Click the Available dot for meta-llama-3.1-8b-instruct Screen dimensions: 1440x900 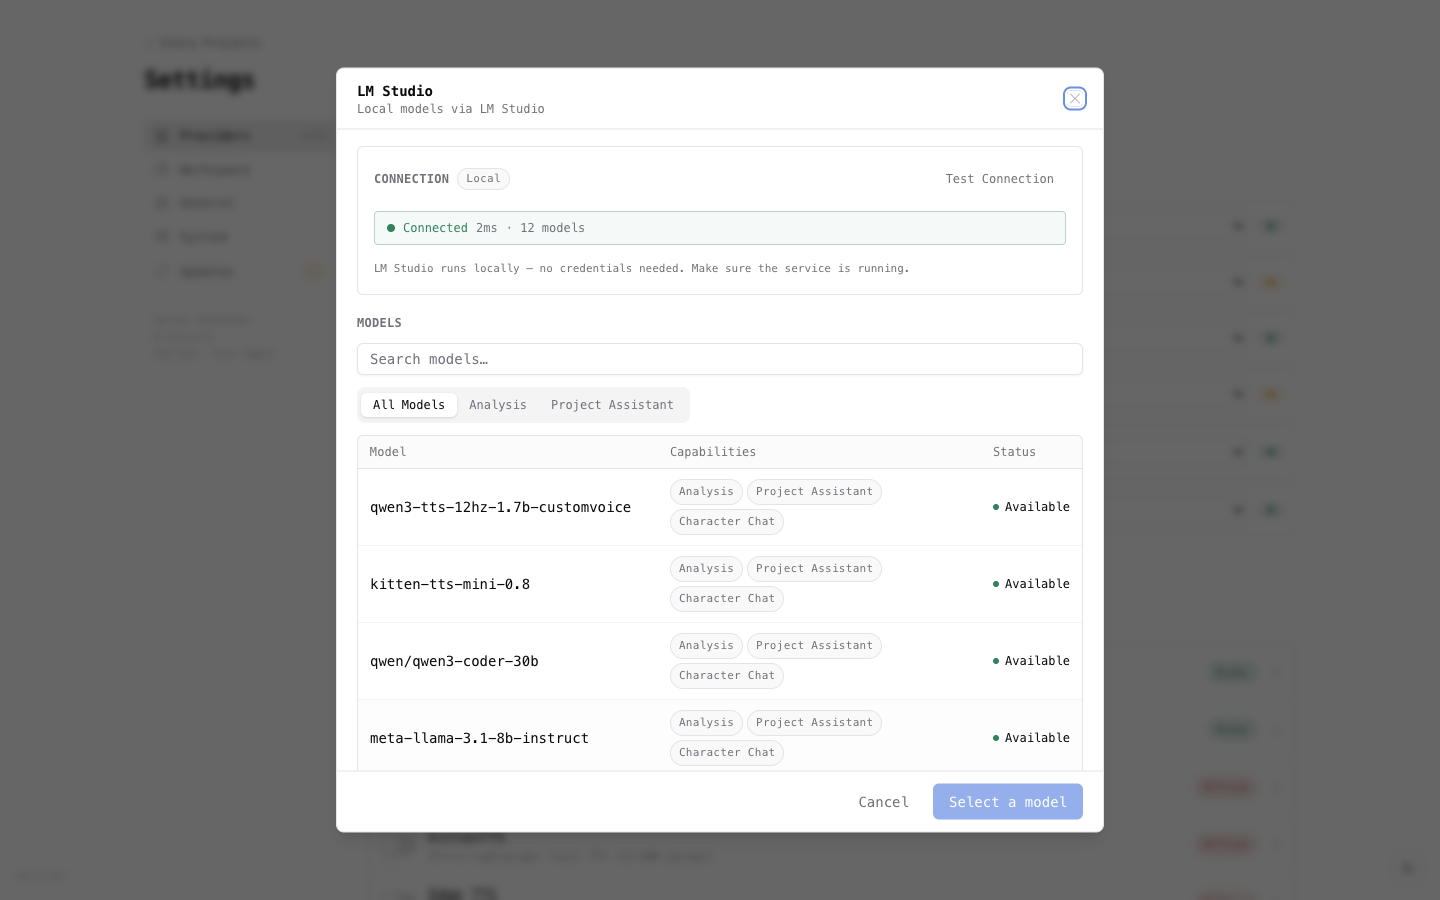point(995,738)
